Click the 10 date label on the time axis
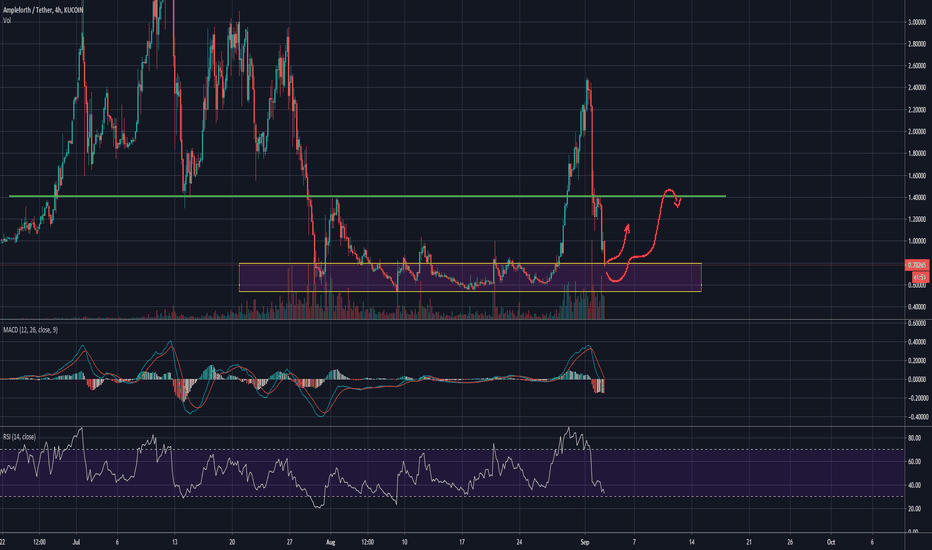The height and width of the screenshot is (550, 932). point(404,542)
